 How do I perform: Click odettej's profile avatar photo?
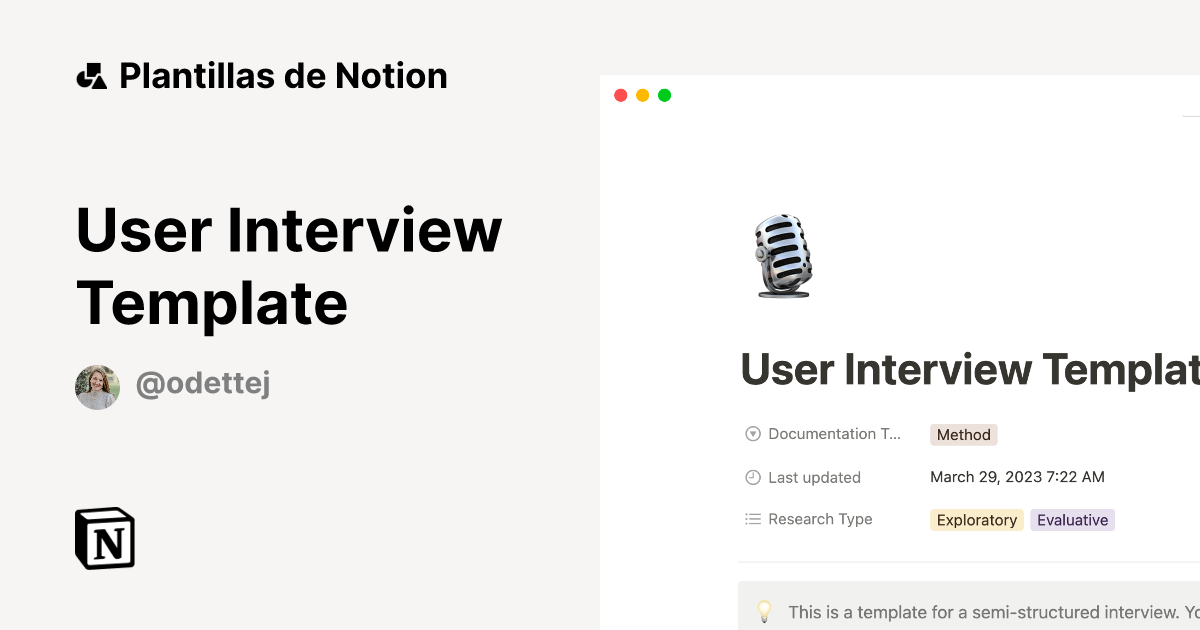tap(97, 387)
